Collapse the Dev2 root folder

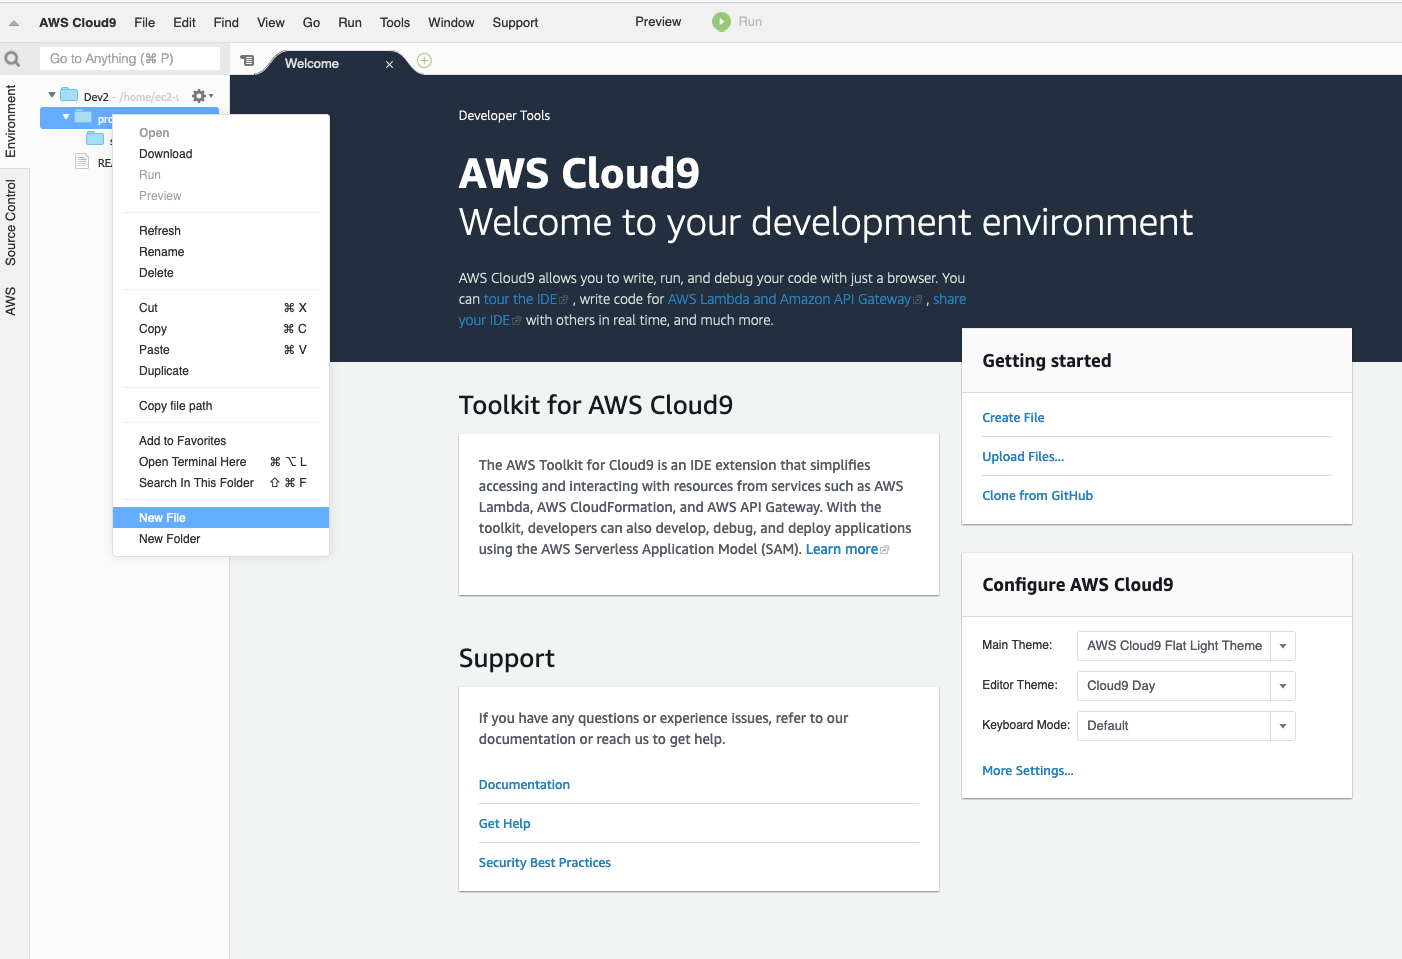pos(52,95)
